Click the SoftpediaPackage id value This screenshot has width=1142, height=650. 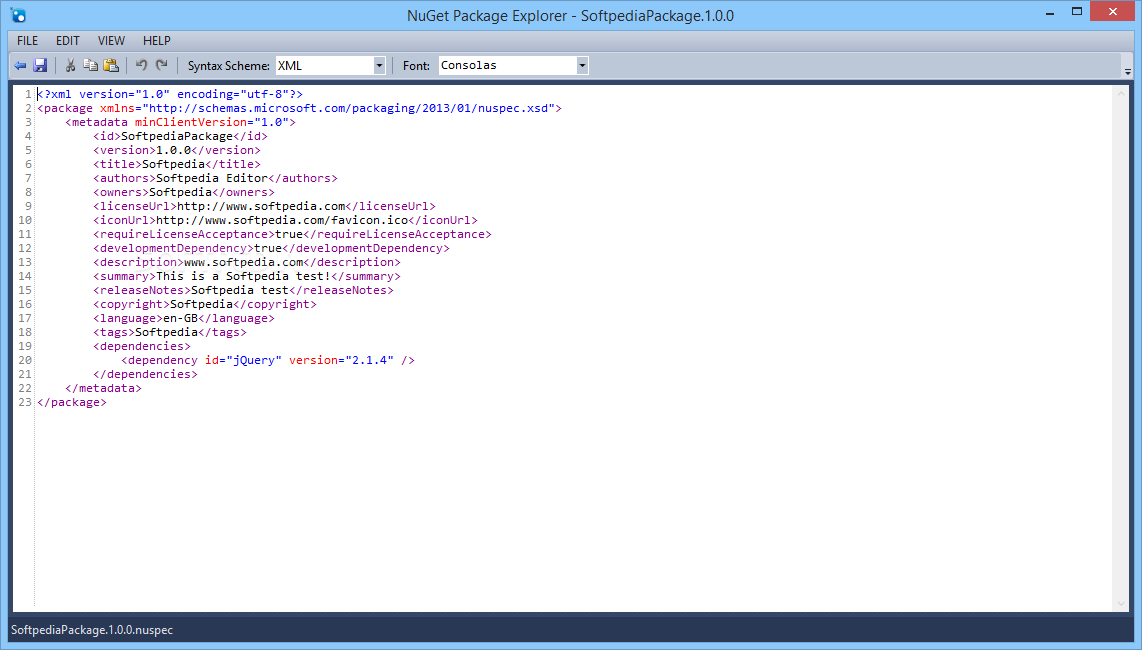coord(177,136)
